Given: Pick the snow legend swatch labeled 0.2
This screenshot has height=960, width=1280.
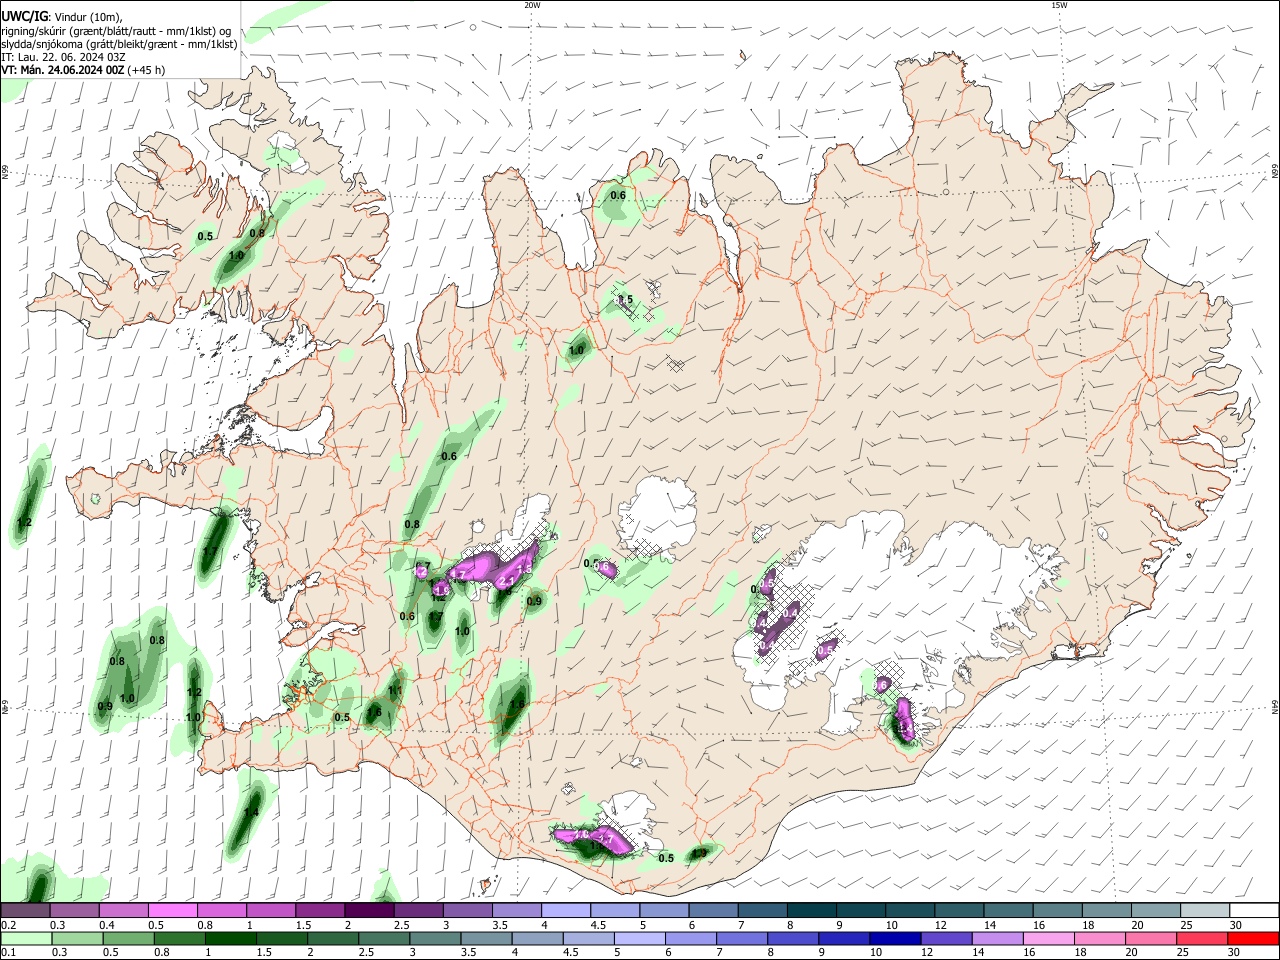Looking at the screenshot, I should pos(25,911).
